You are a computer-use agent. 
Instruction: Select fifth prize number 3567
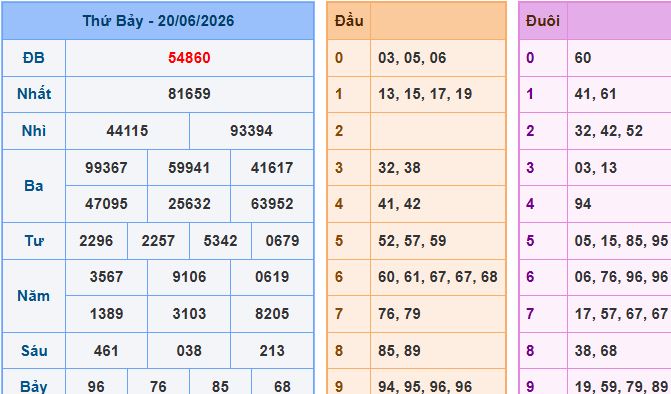[106, 277]
